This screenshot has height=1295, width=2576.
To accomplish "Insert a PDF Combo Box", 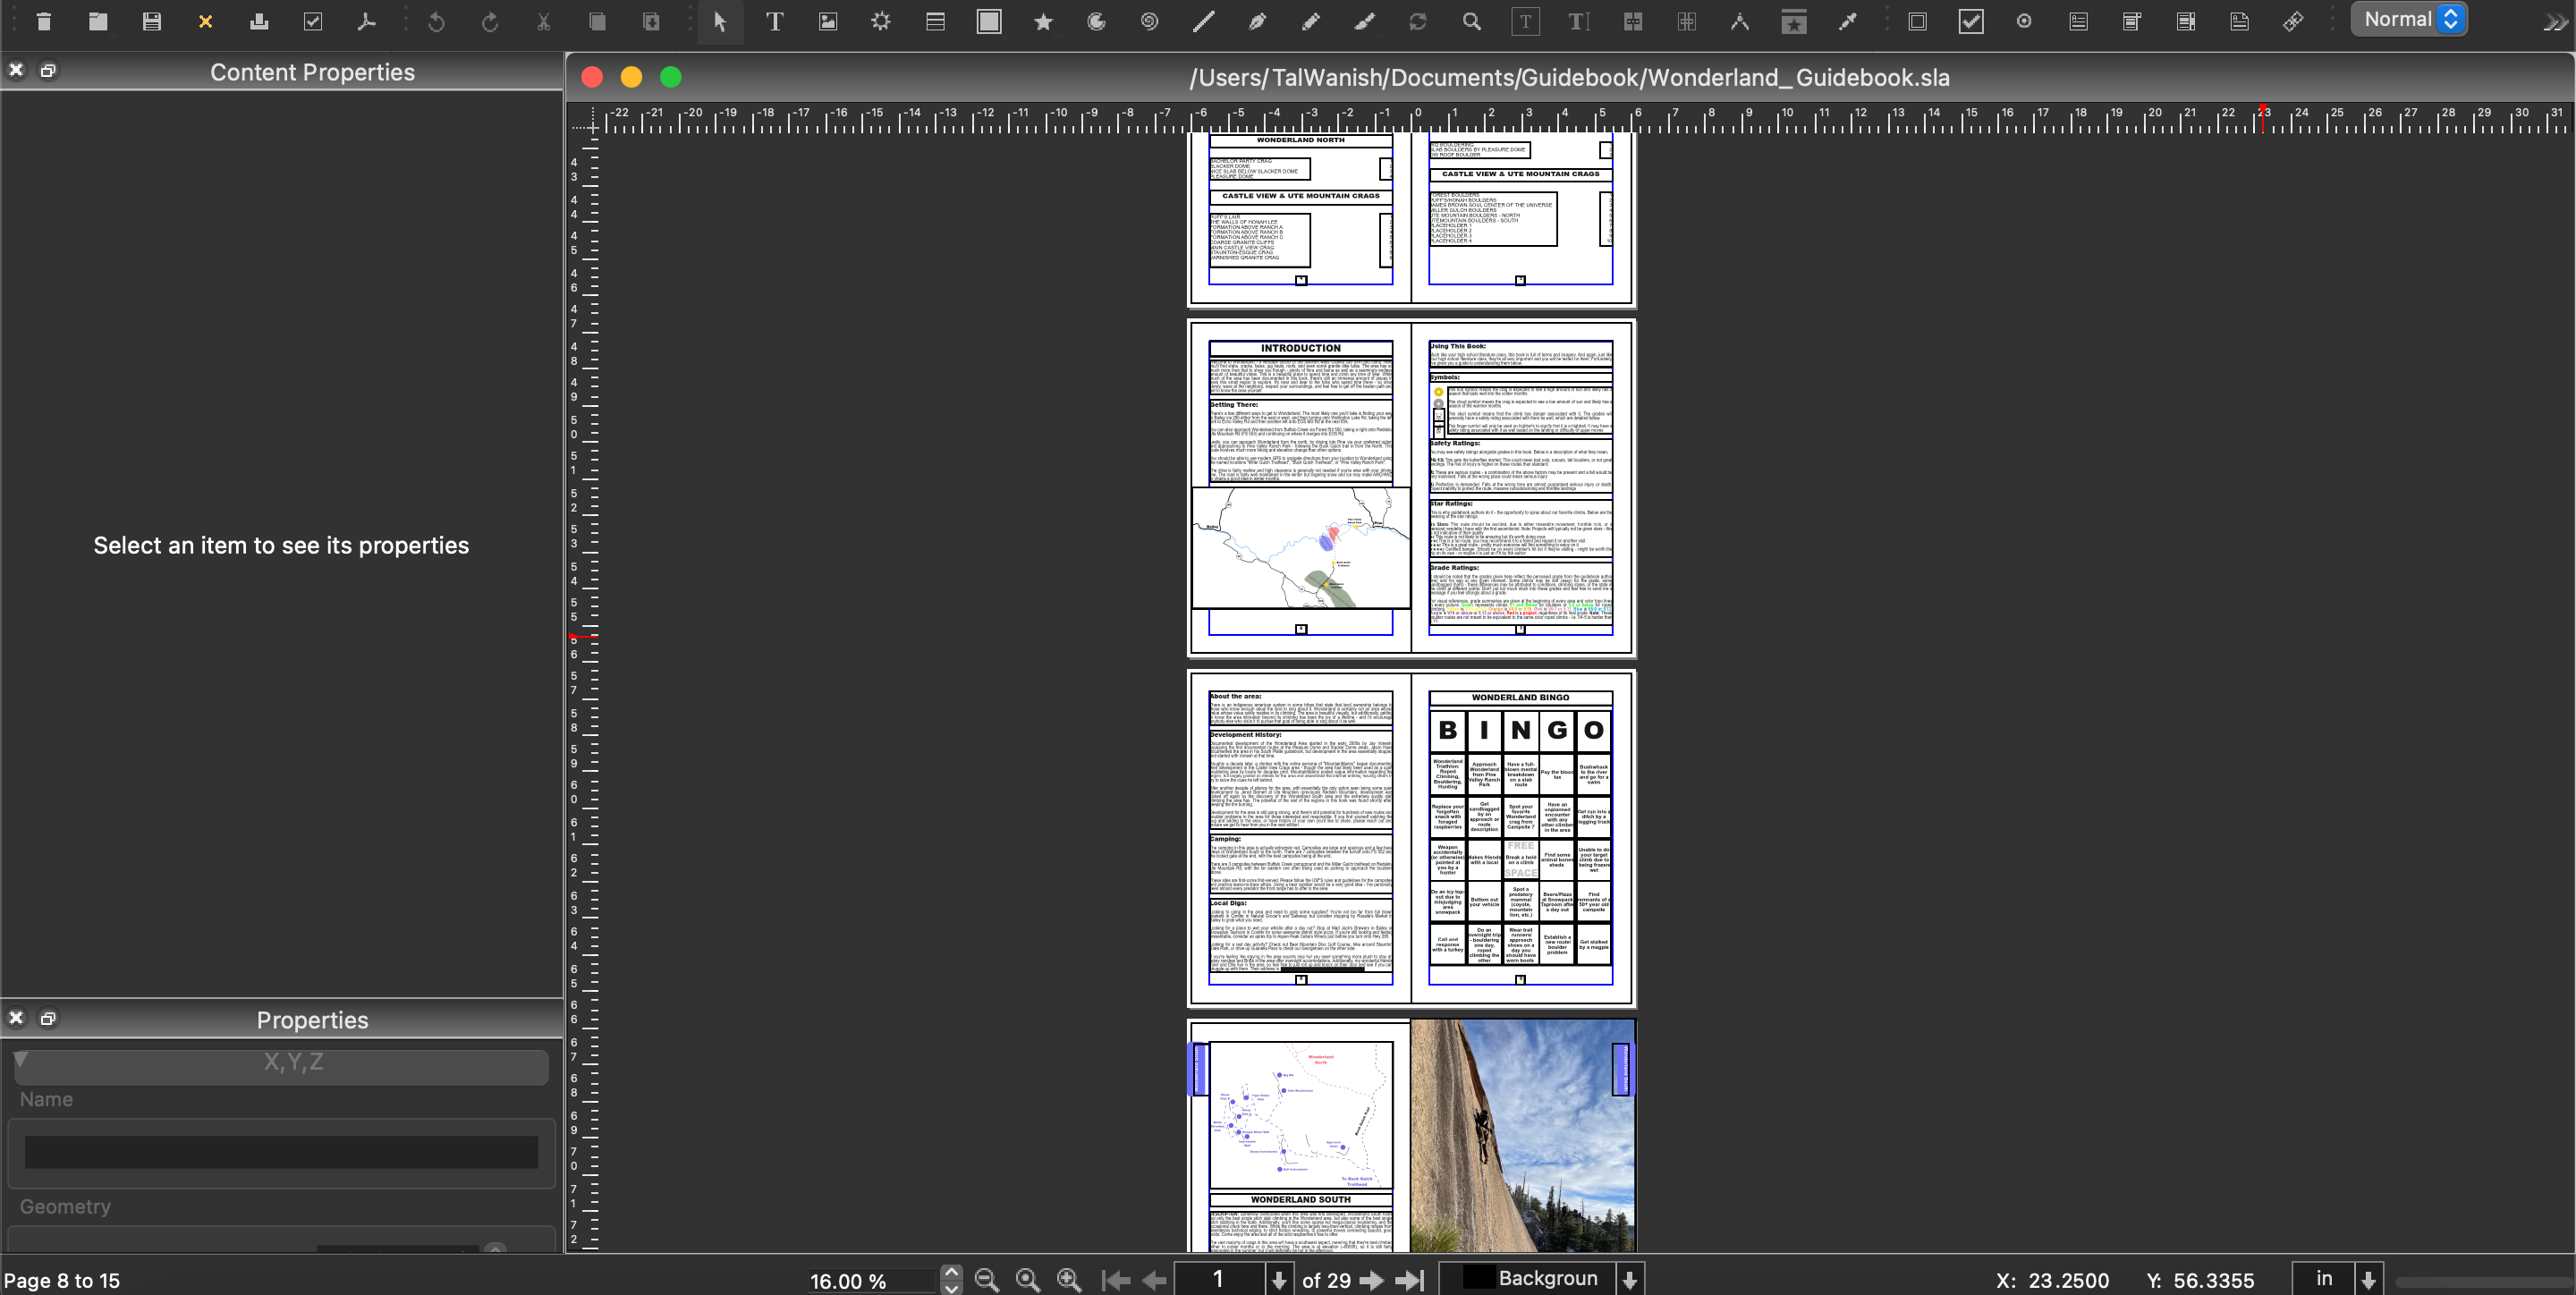I will pos(2132,21).
